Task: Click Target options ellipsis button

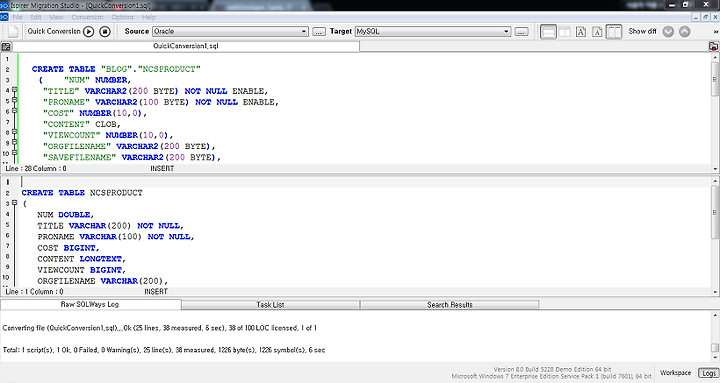Action: coord(521,32)
